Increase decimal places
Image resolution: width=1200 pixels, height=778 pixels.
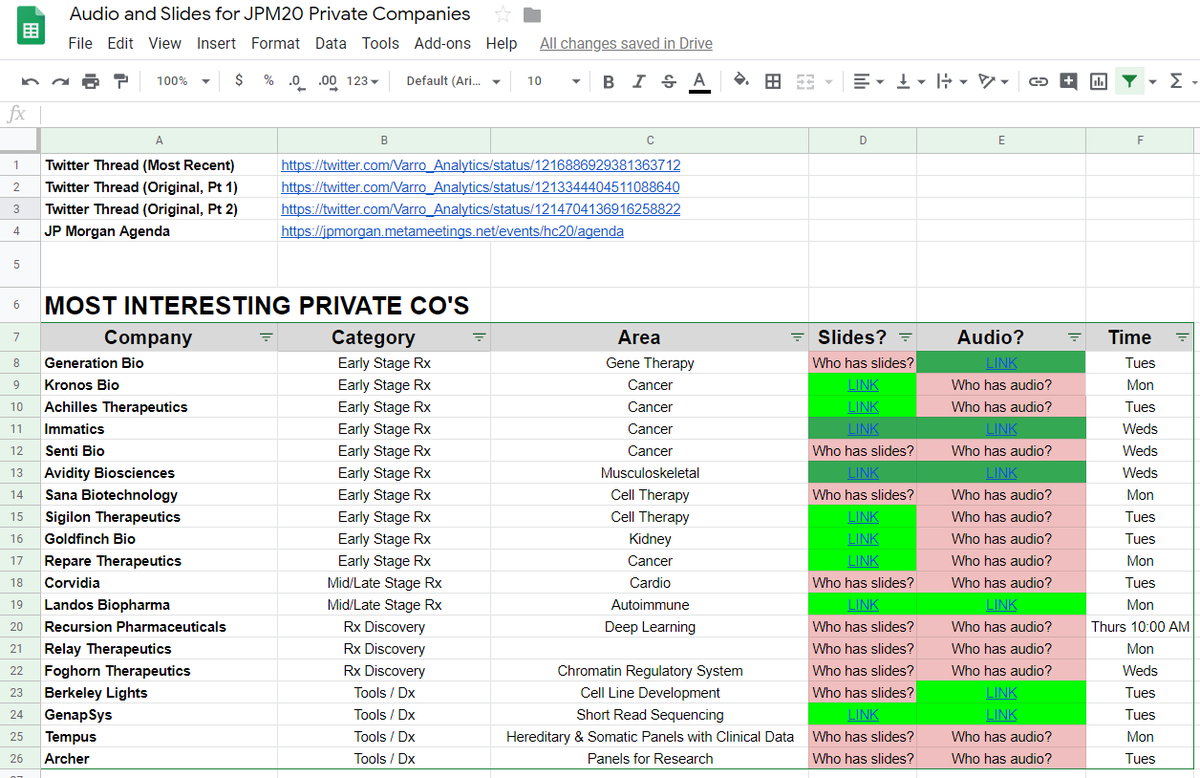327,81
